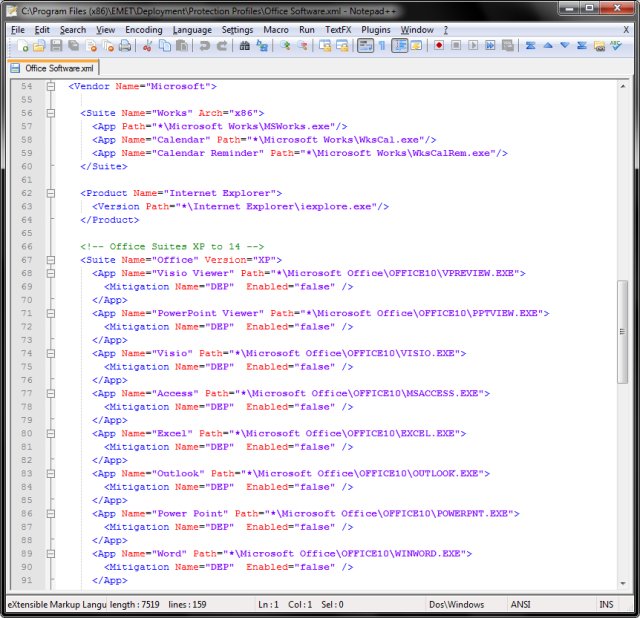Click the Cut scissors icon
Image resolution: width=640 pixels, height=618 pixels.
coord(149,46)
